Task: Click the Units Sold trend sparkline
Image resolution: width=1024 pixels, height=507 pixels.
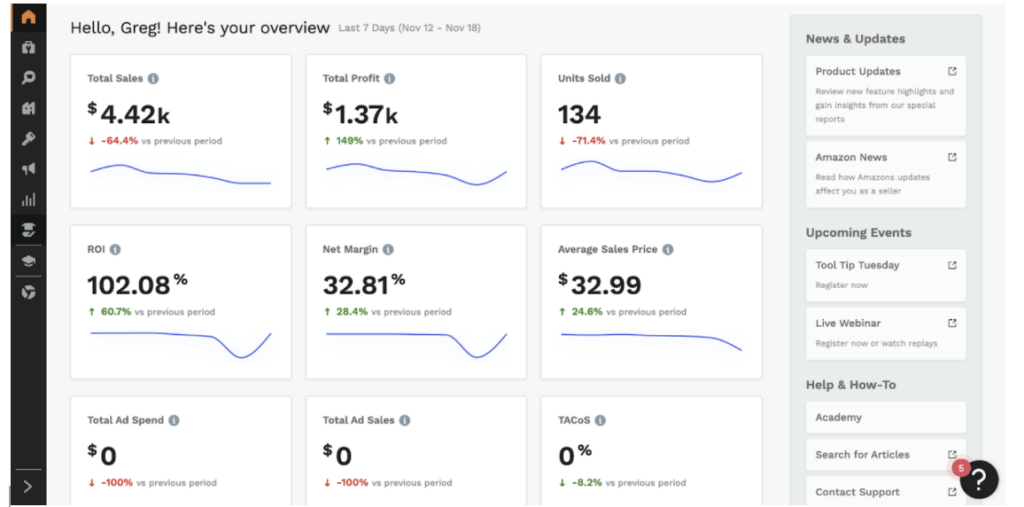Action: click(651, 171)
